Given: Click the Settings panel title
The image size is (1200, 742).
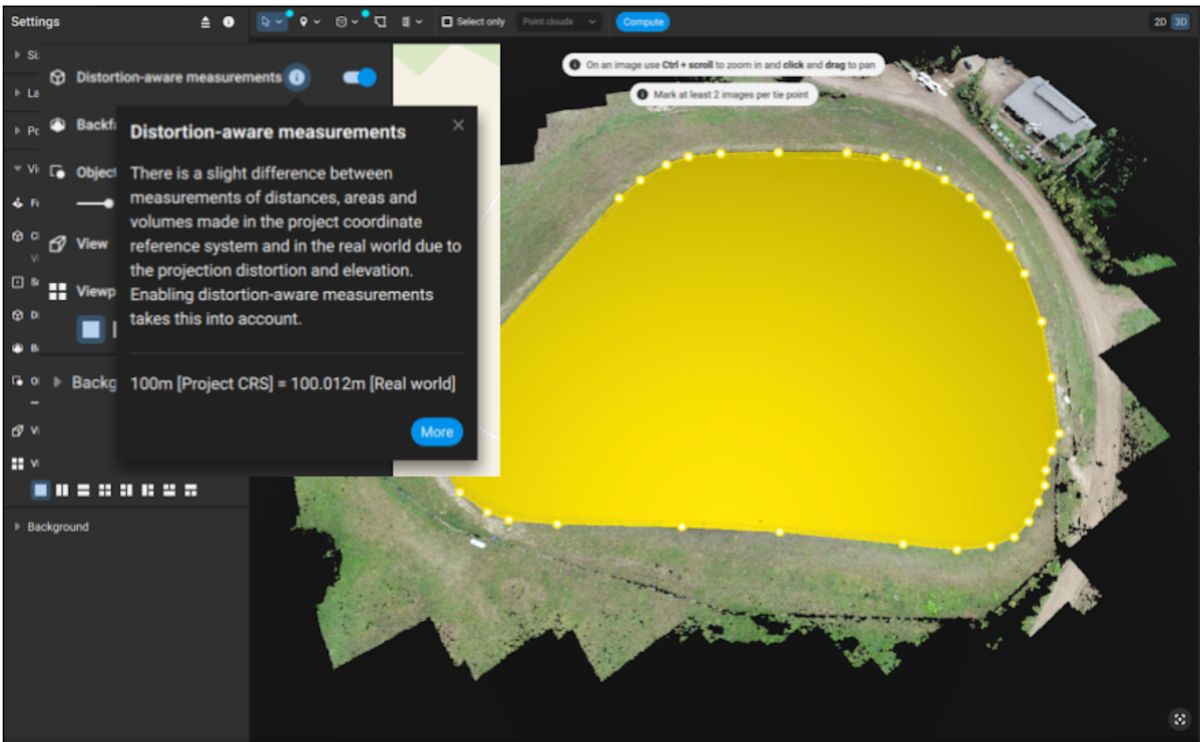Looking at the screenshot, I should (35, 21).
